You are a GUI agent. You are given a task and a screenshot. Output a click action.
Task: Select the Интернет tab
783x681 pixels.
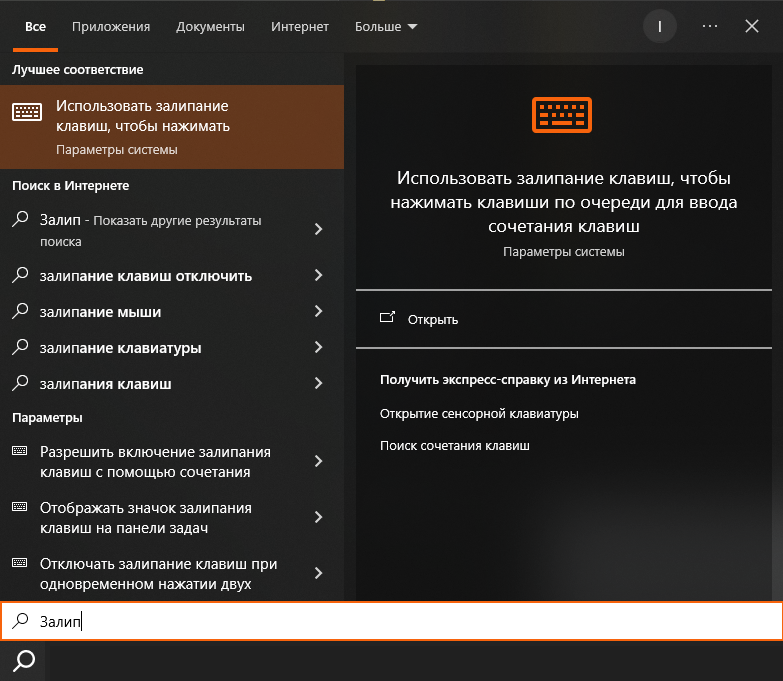[299, 27]
